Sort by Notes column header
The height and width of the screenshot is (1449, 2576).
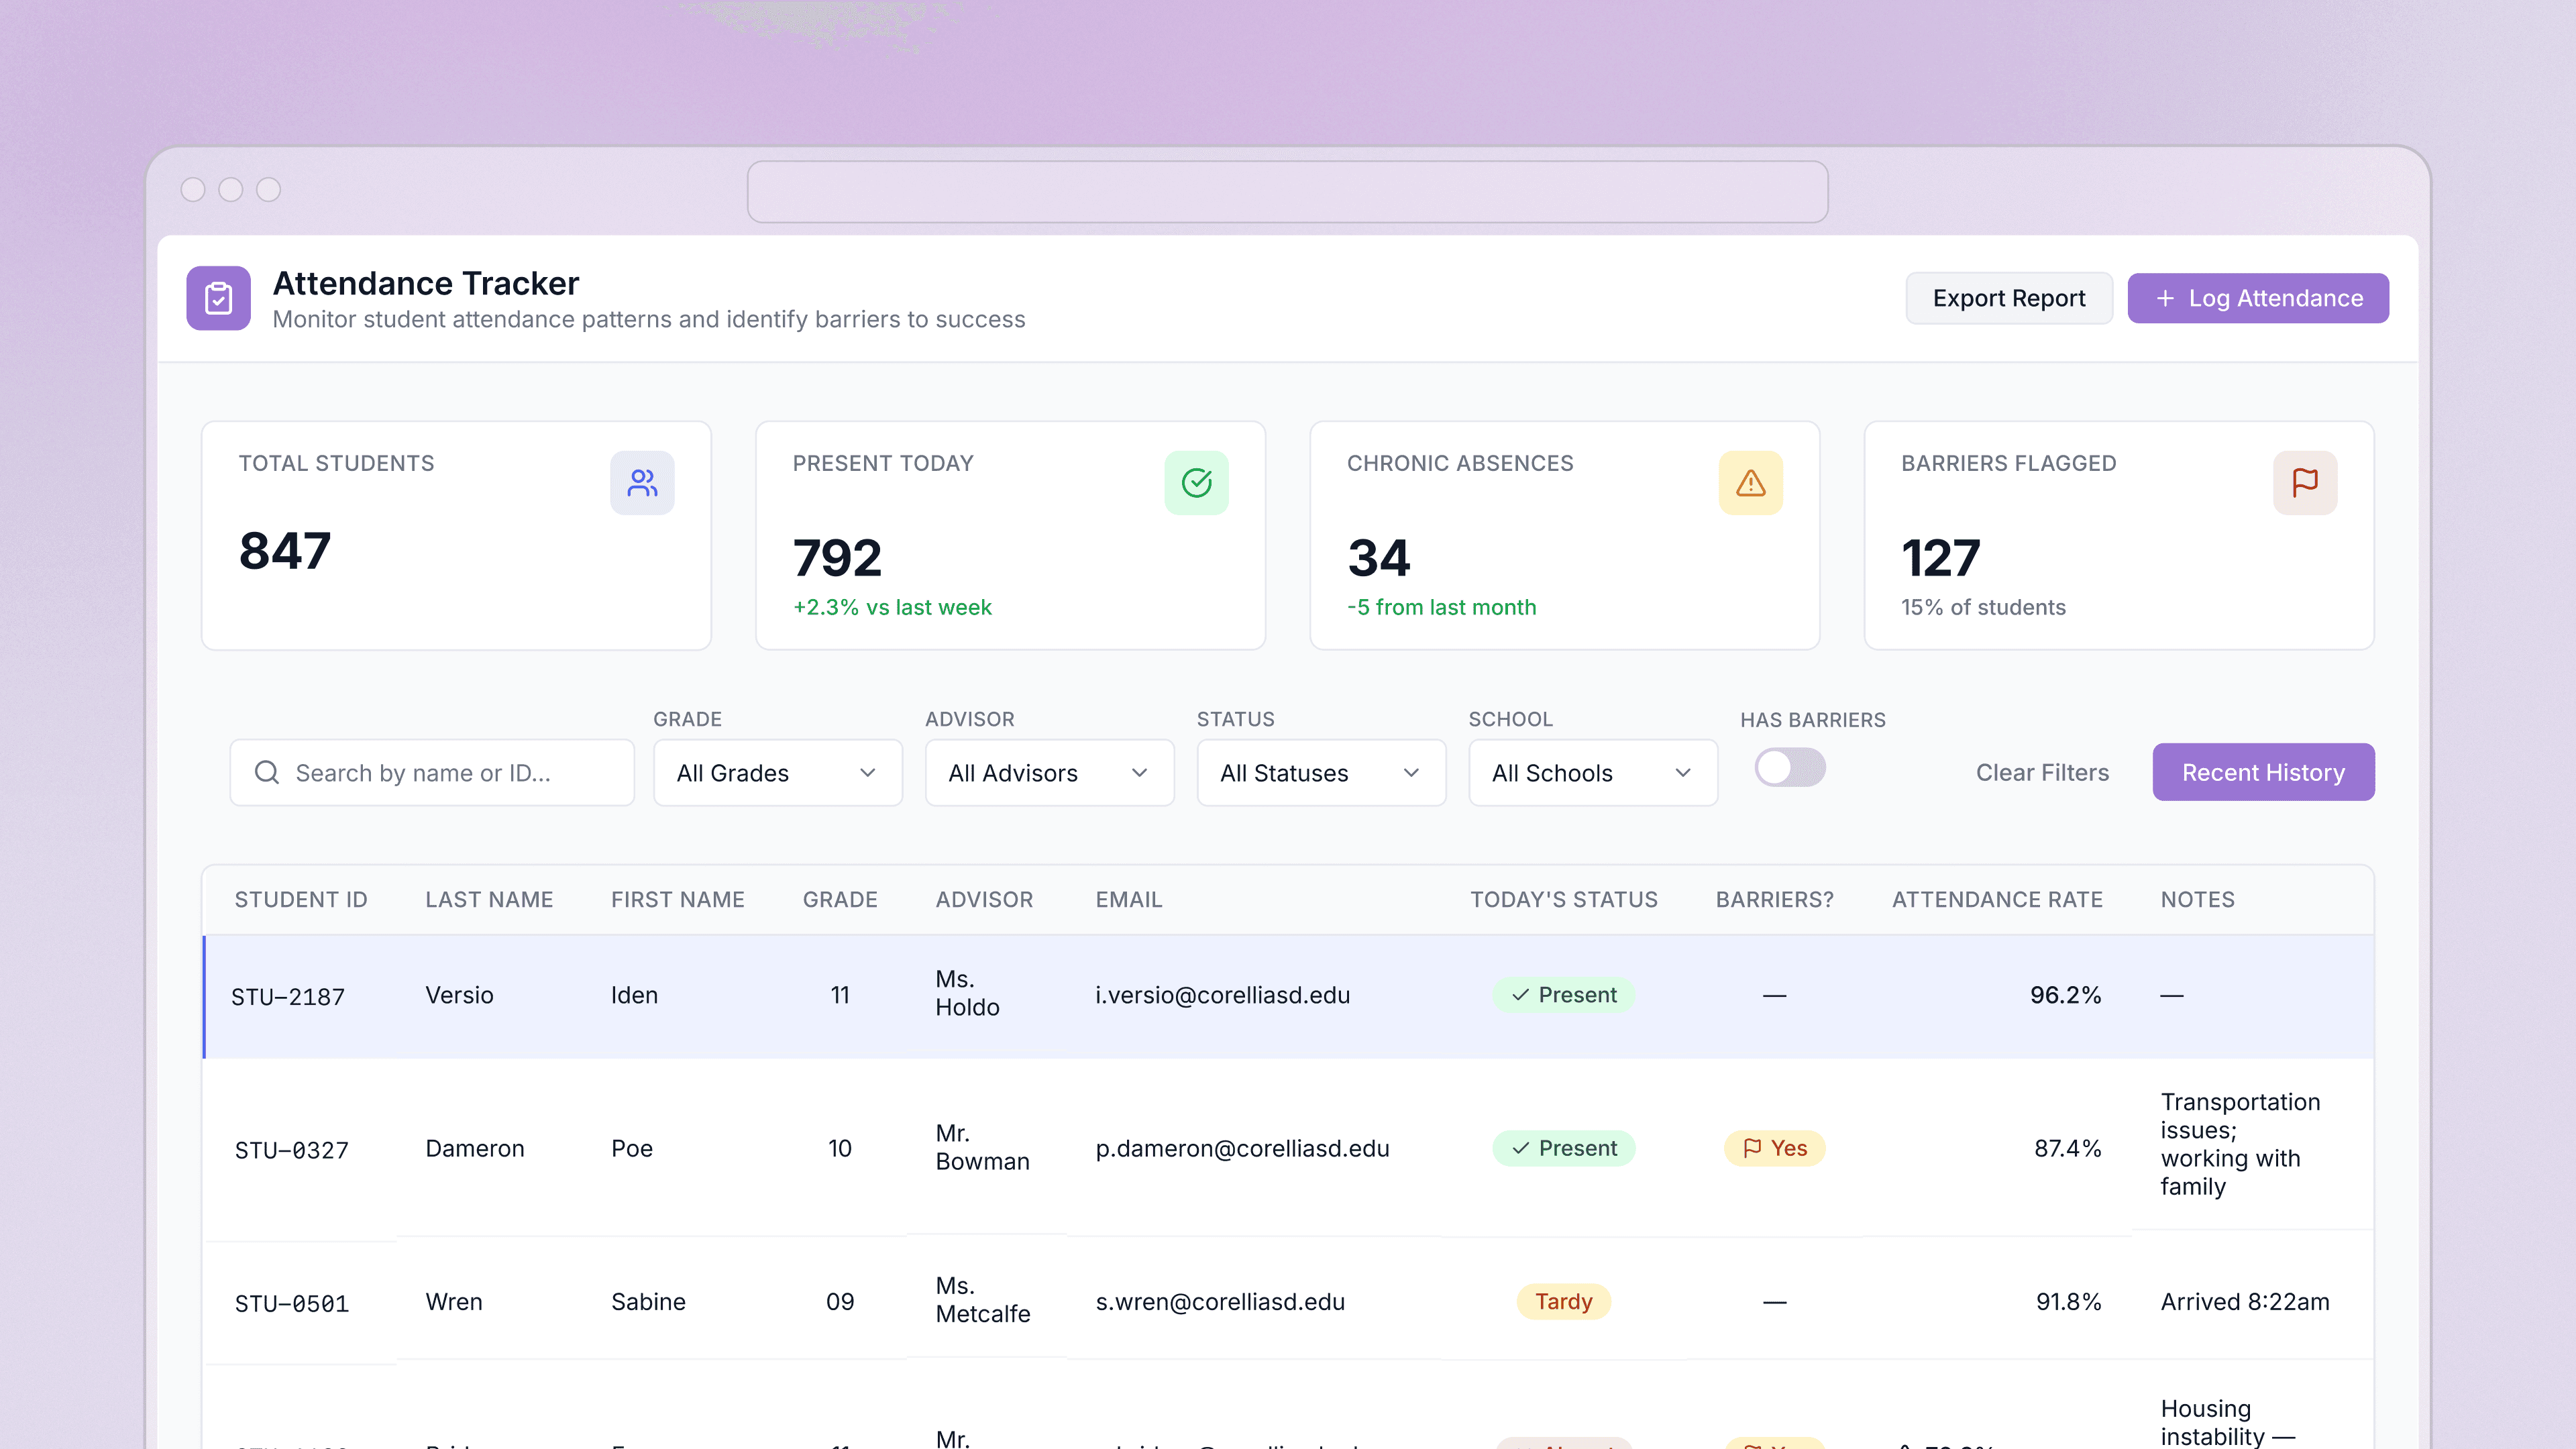click(x=2197, y=900)
